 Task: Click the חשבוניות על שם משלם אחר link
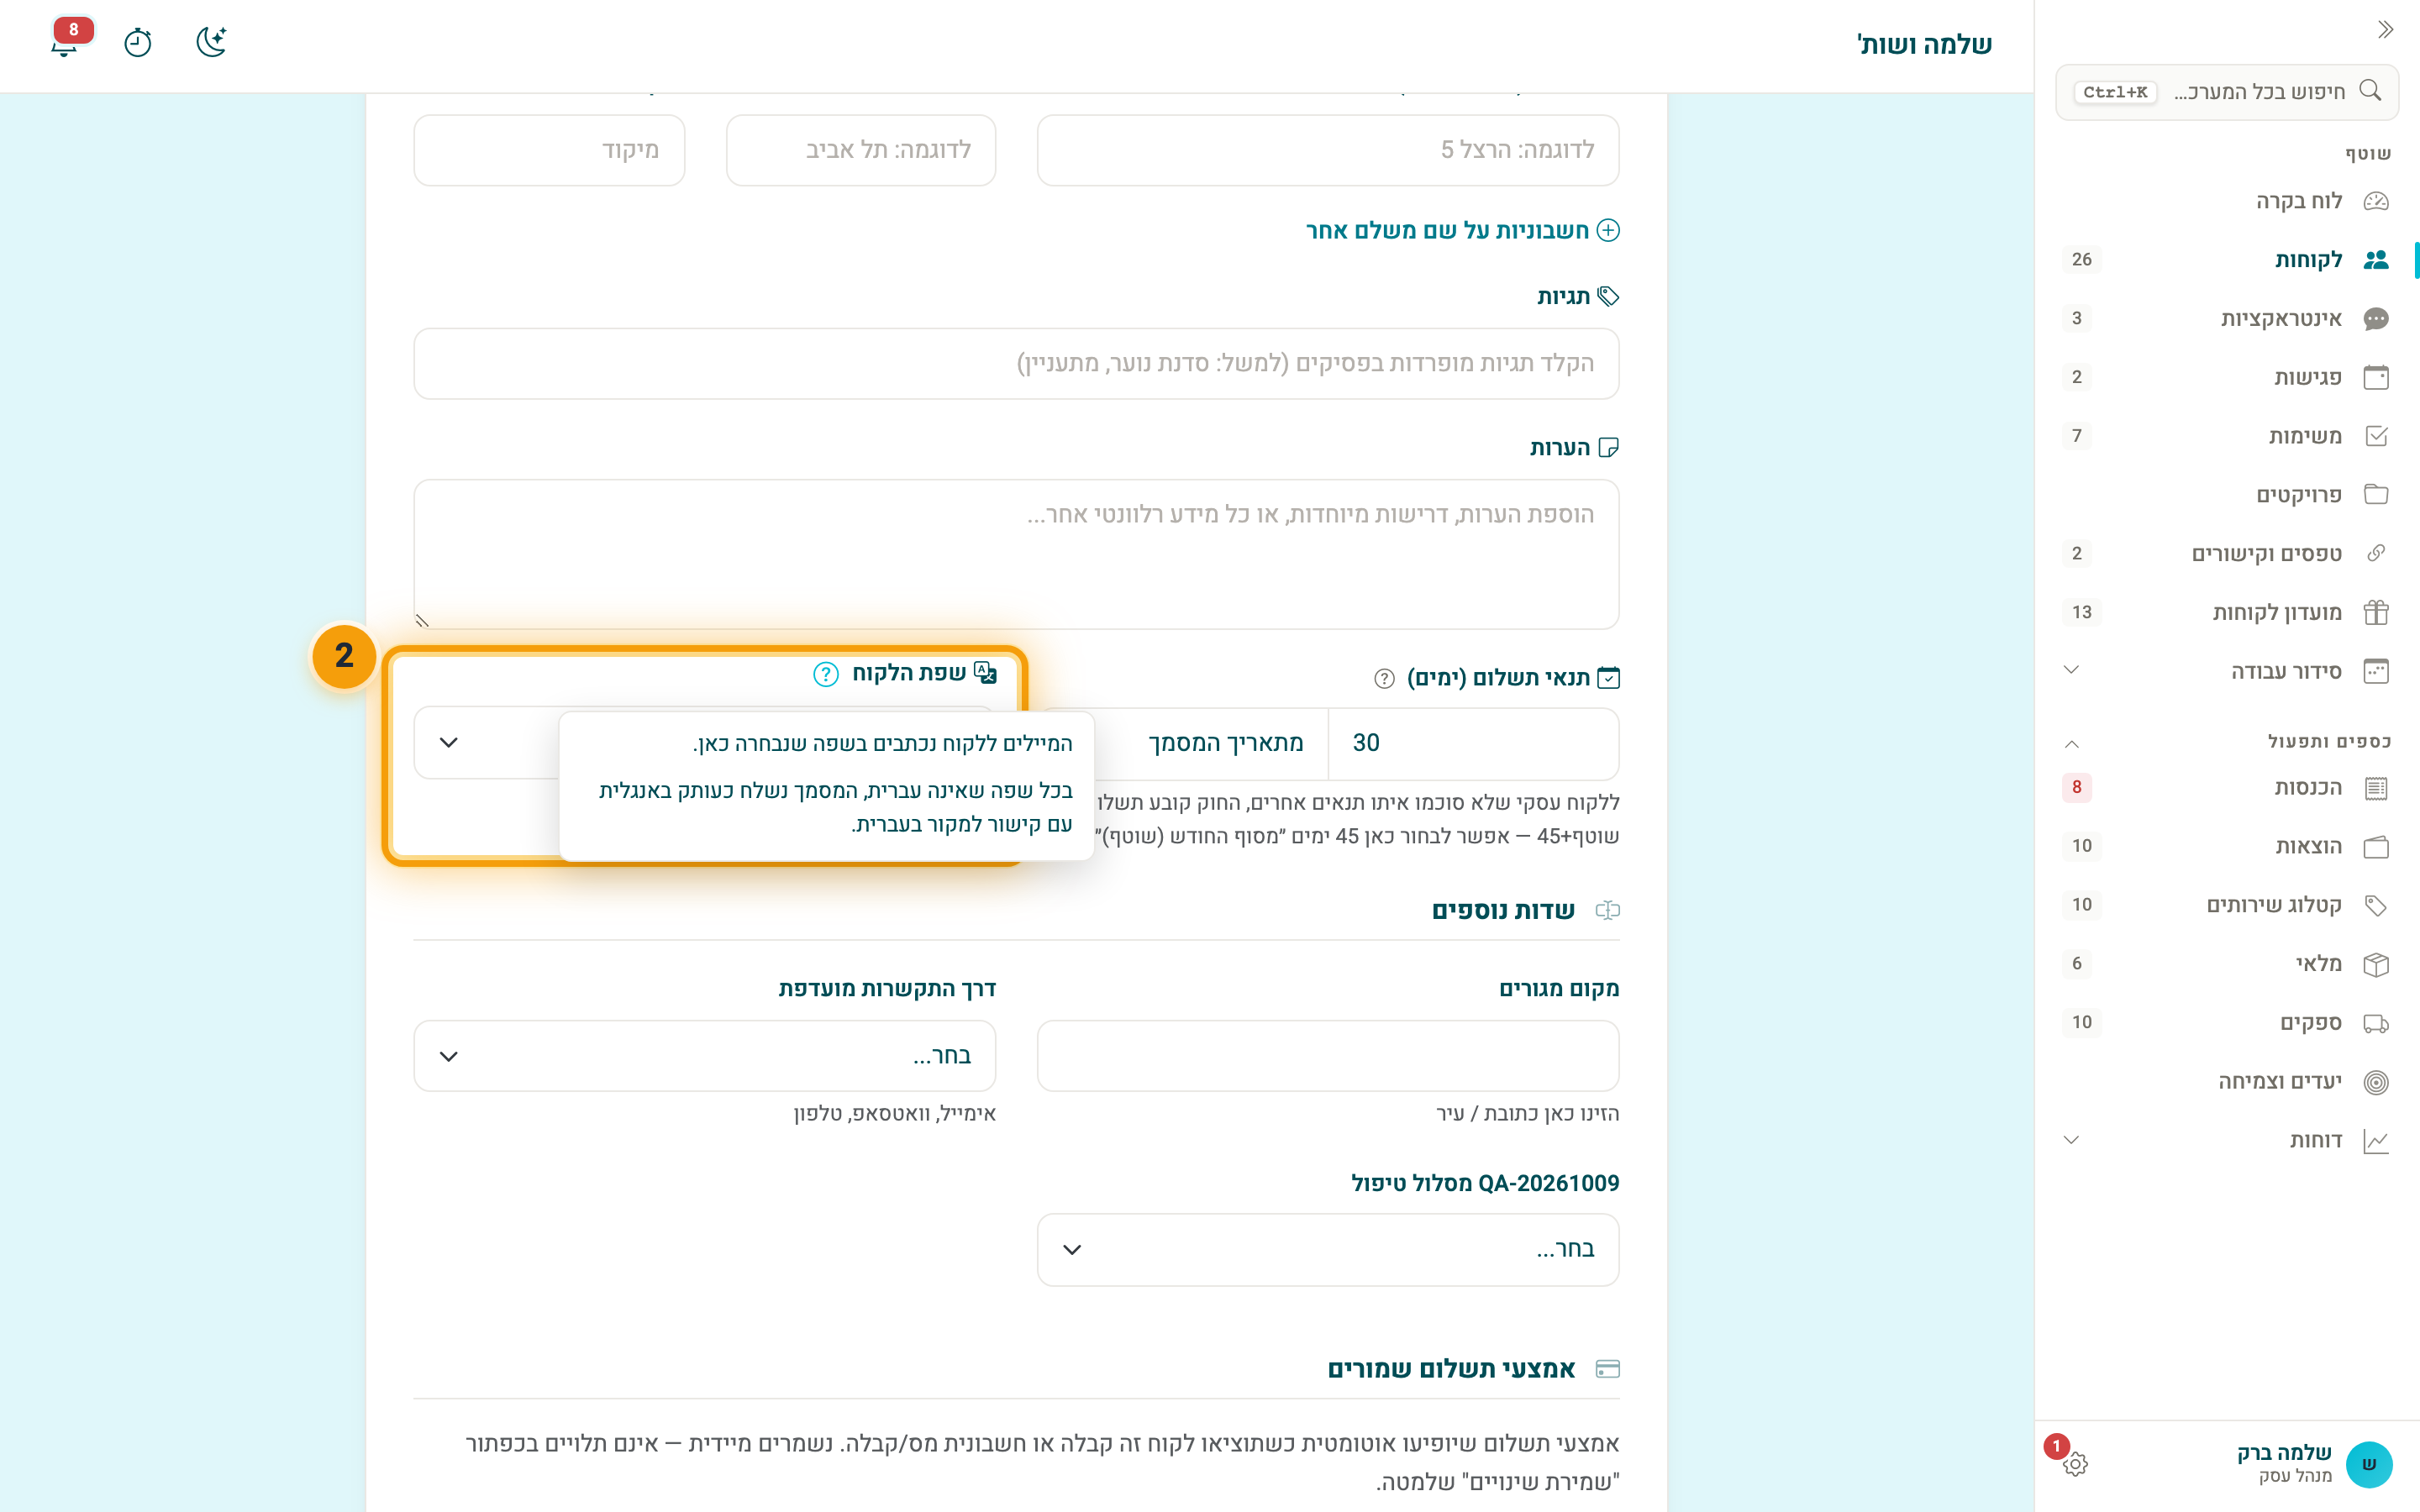coord(1462,230)
